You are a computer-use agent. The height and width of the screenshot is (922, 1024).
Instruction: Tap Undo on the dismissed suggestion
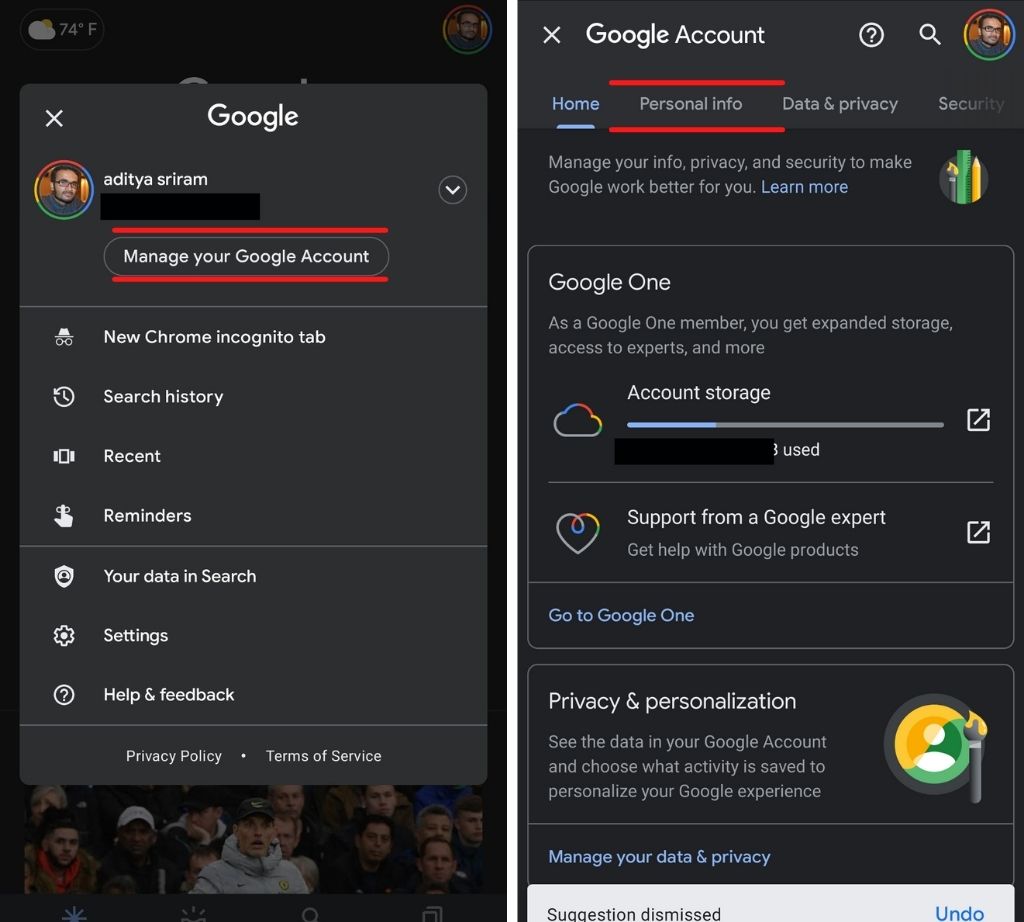[959, 912]
